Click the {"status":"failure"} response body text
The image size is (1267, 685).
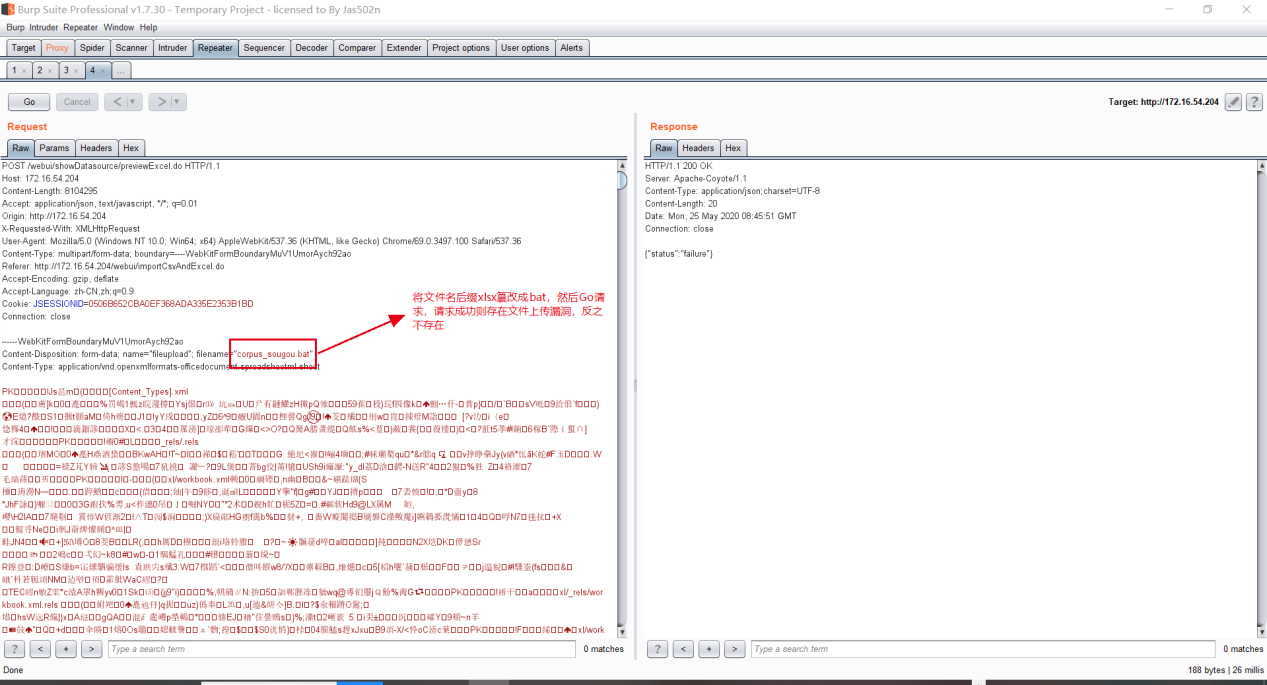pyautogui.click(x=679, y=253)
